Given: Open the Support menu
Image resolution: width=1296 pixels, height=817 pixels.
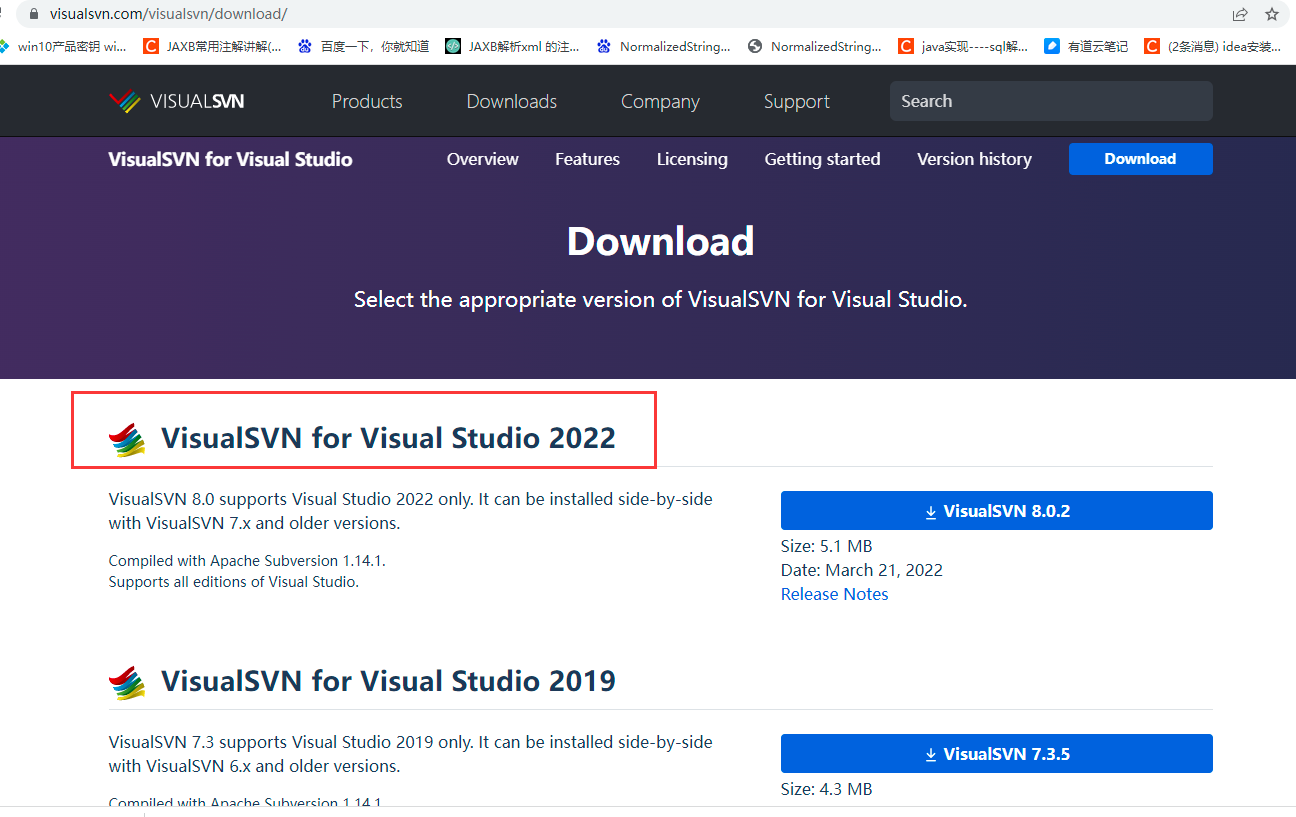Looking at the screenshot, I should pyautogui.click(x=797, y=101).
